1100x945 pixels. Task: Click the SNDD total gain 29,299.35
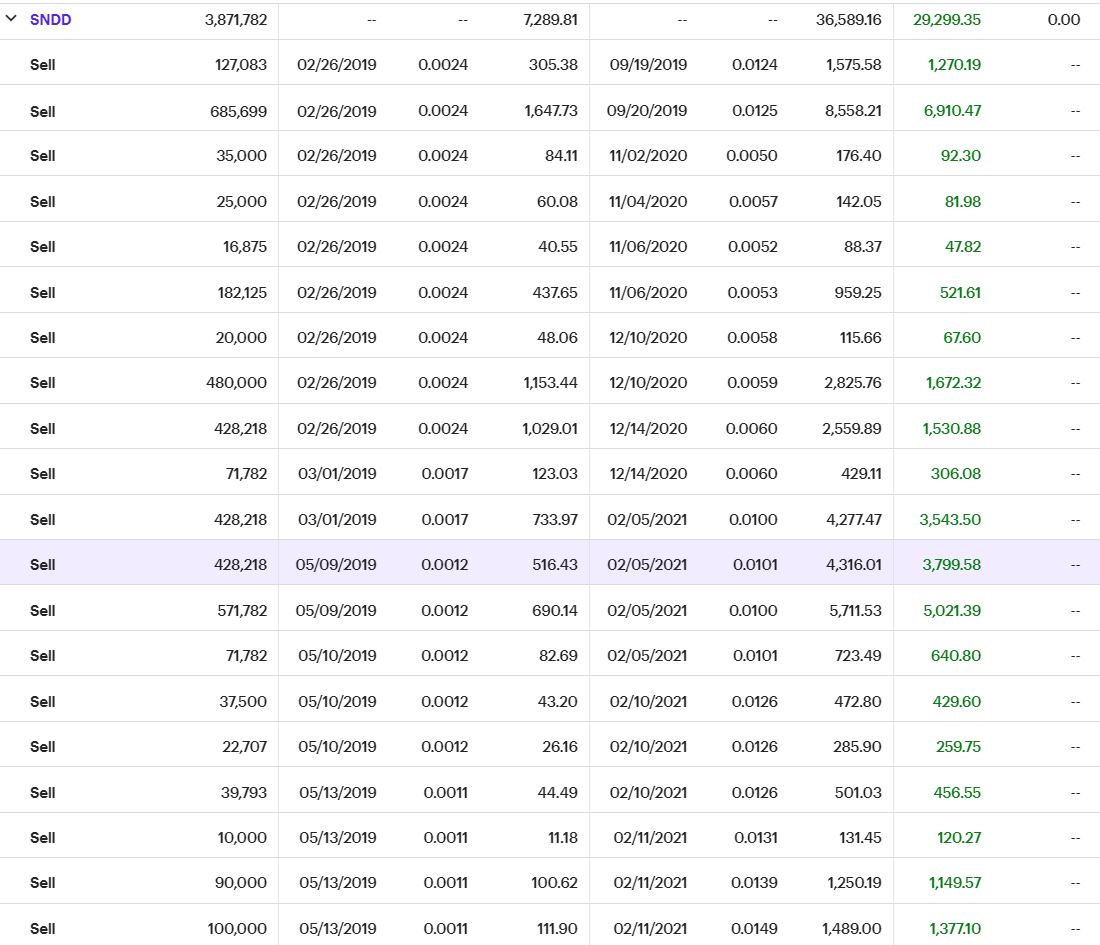pyautogui.click(x=946, y=20)
